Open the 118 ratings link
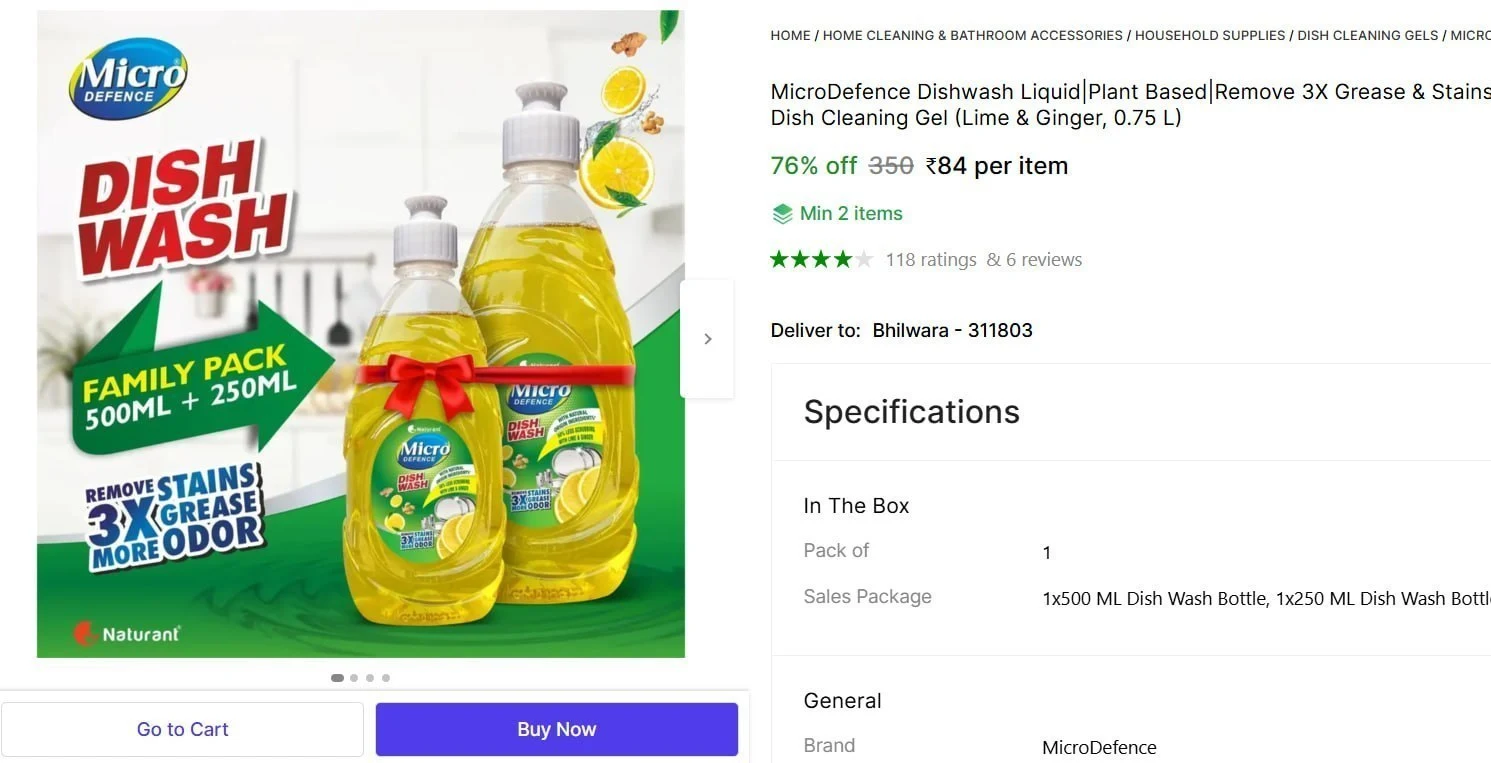 pos(931,260)
